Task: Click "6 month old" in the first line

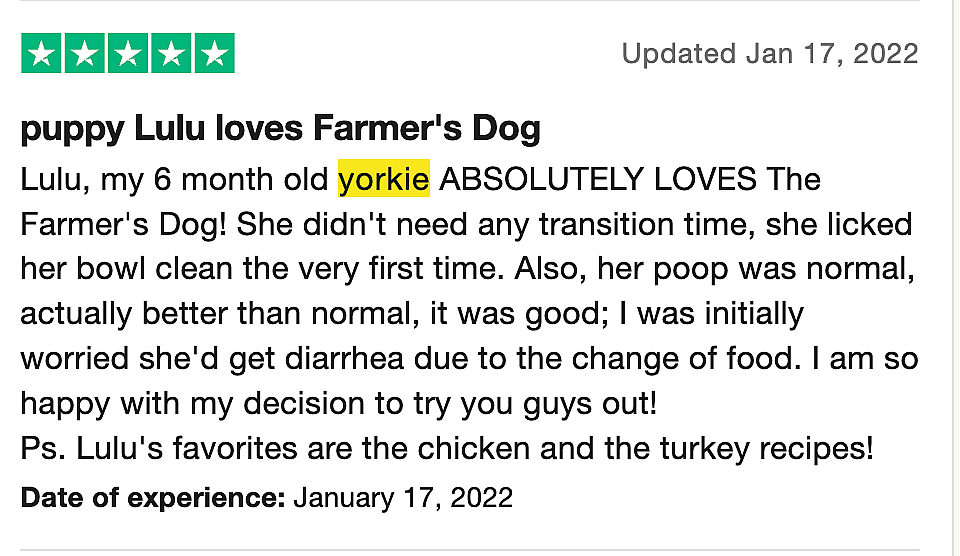Action: tap(242, 180)
